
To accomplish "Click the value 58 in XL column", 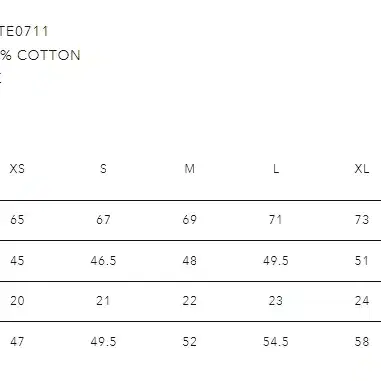I will [x=362, y=342].
